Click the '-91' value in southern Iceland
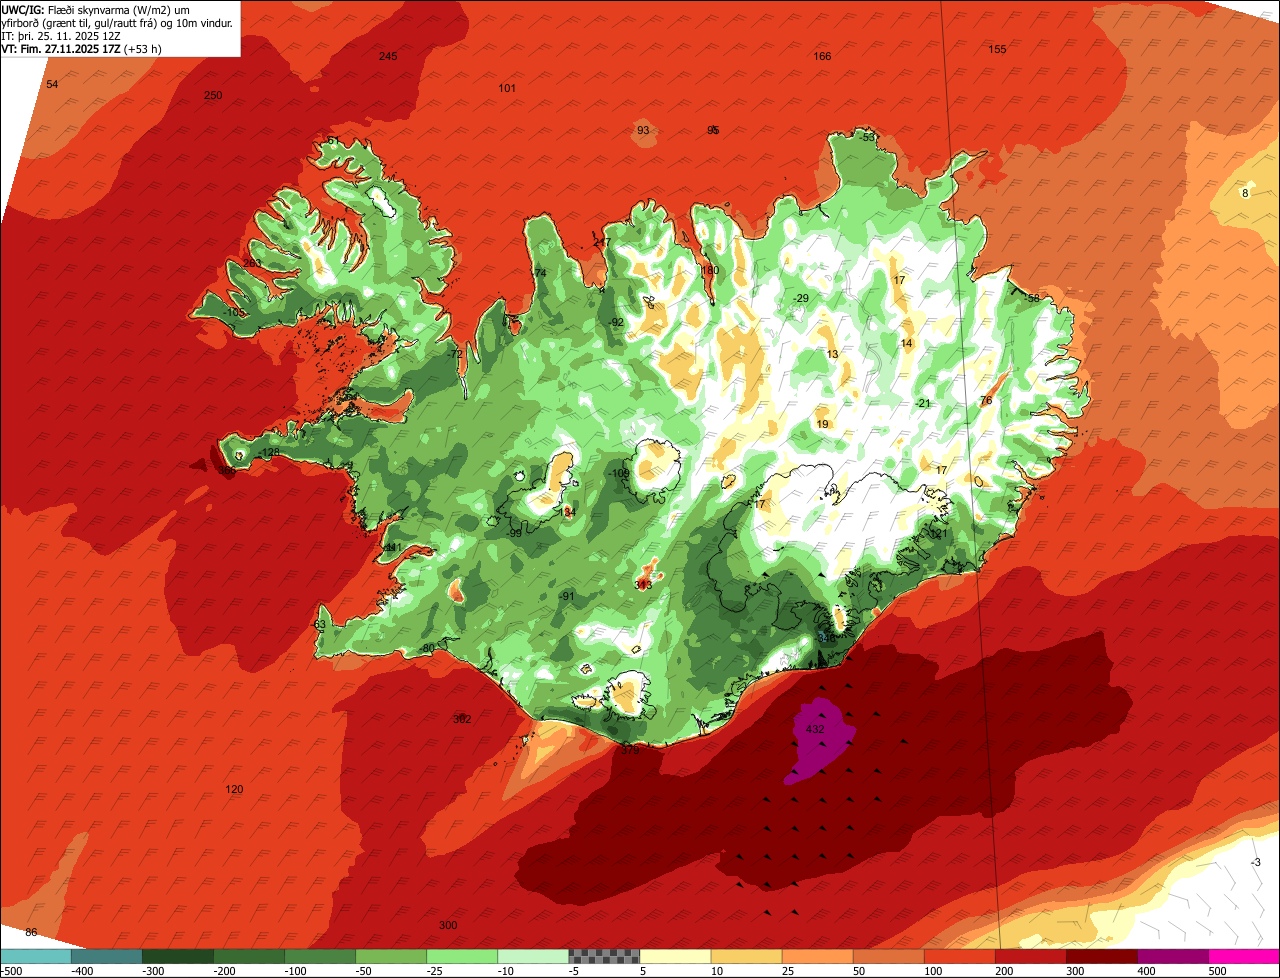The width and height of the screenshot is (1280, 978). (567, 596)
